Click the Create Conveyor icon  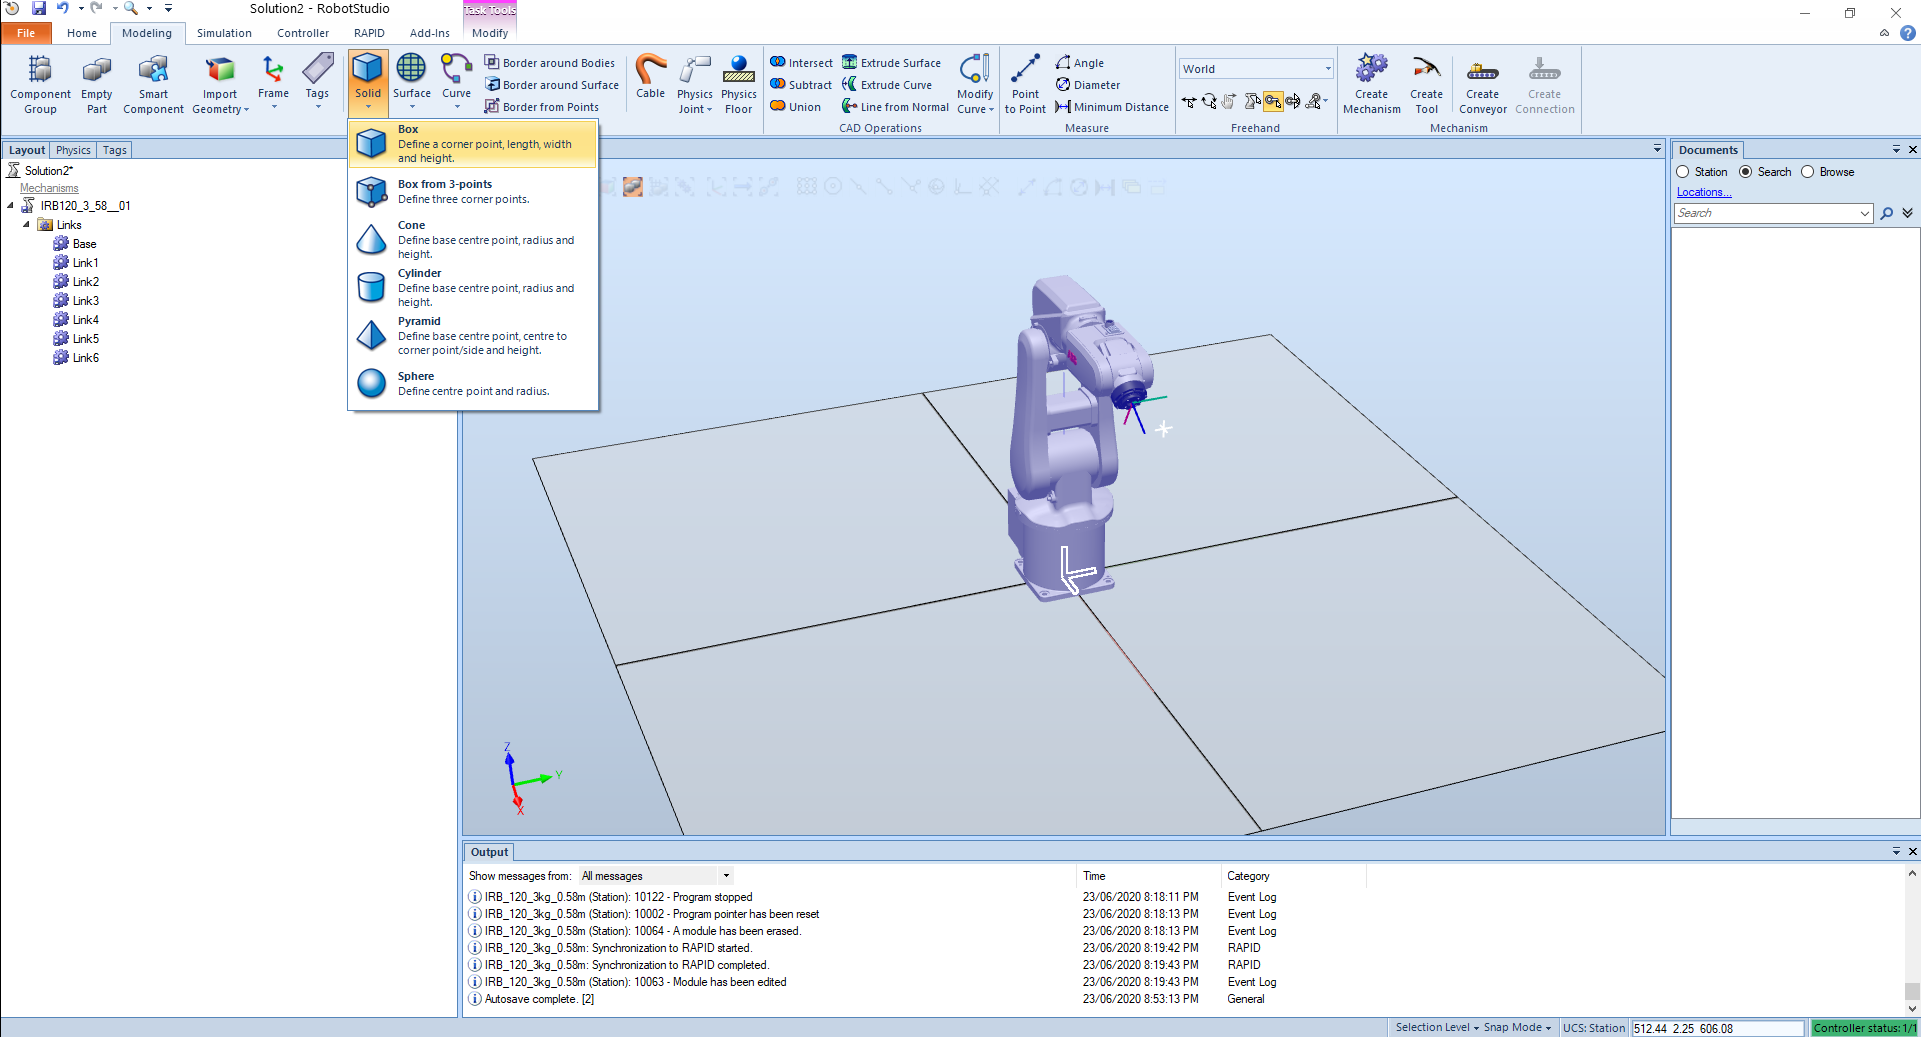pyautogui.click(x=1482, y=83)
